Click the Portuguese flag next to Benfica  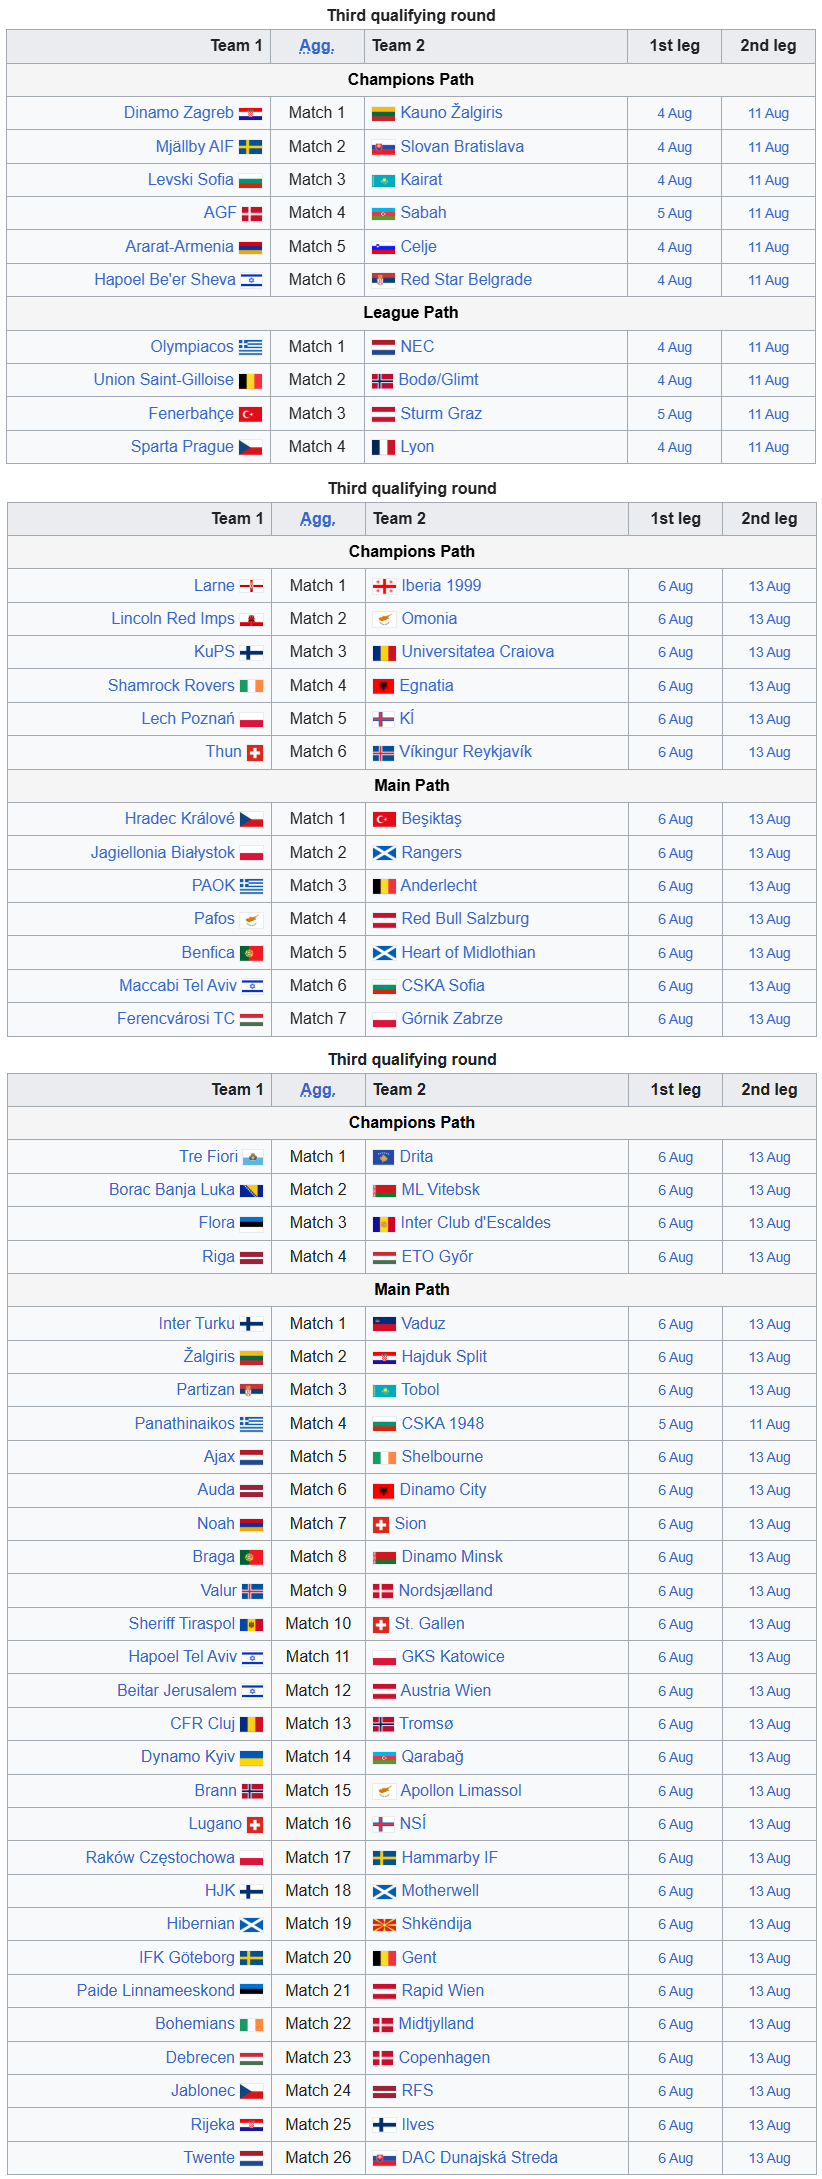pyautogui.click(x=252, y=953)
